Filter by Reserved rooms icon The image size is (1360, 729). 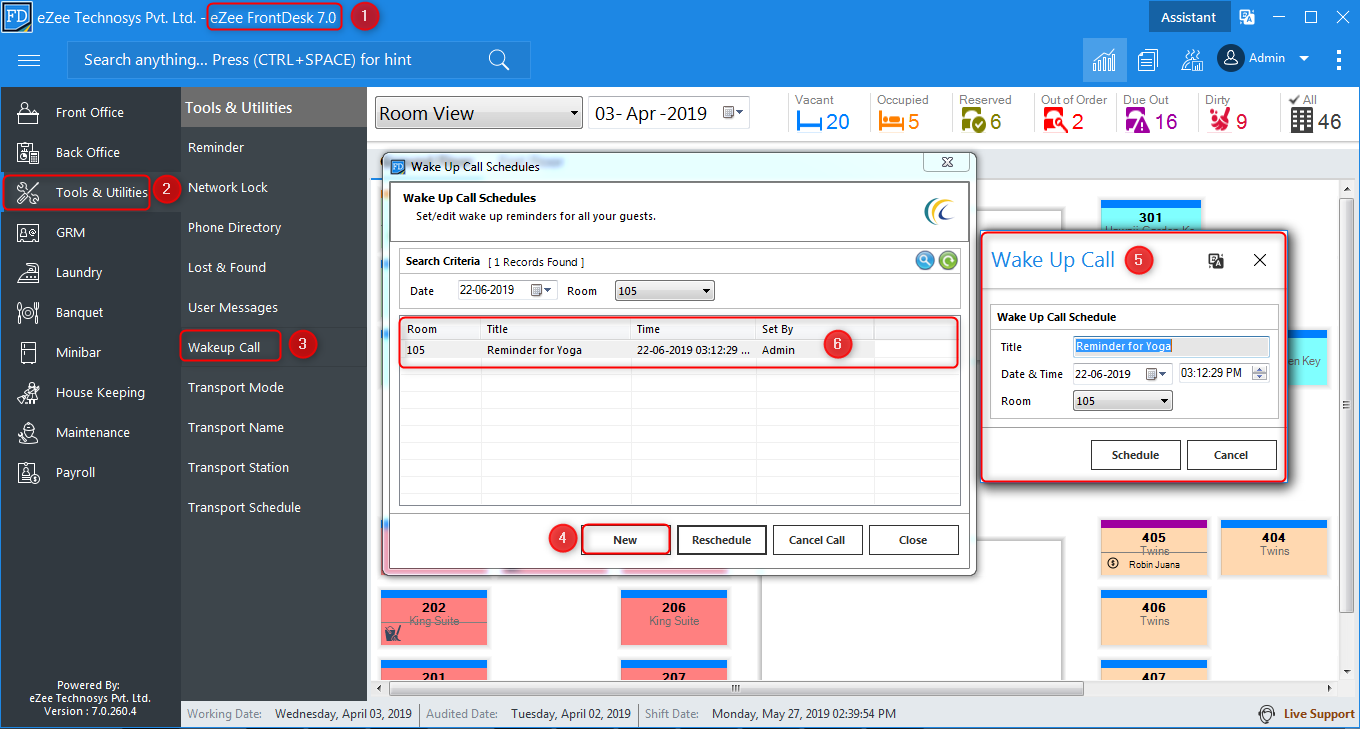(x=972, y=121)
